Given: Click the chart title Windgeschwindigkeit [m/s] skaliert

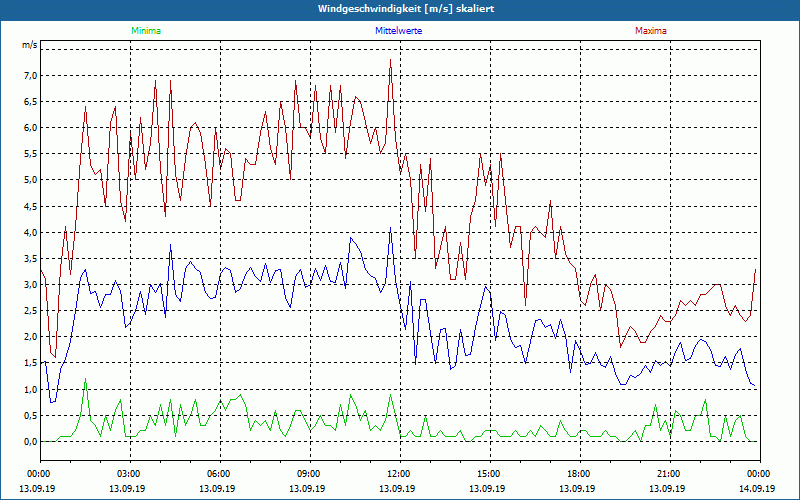Looking at the screenshot, I should 406,9.
